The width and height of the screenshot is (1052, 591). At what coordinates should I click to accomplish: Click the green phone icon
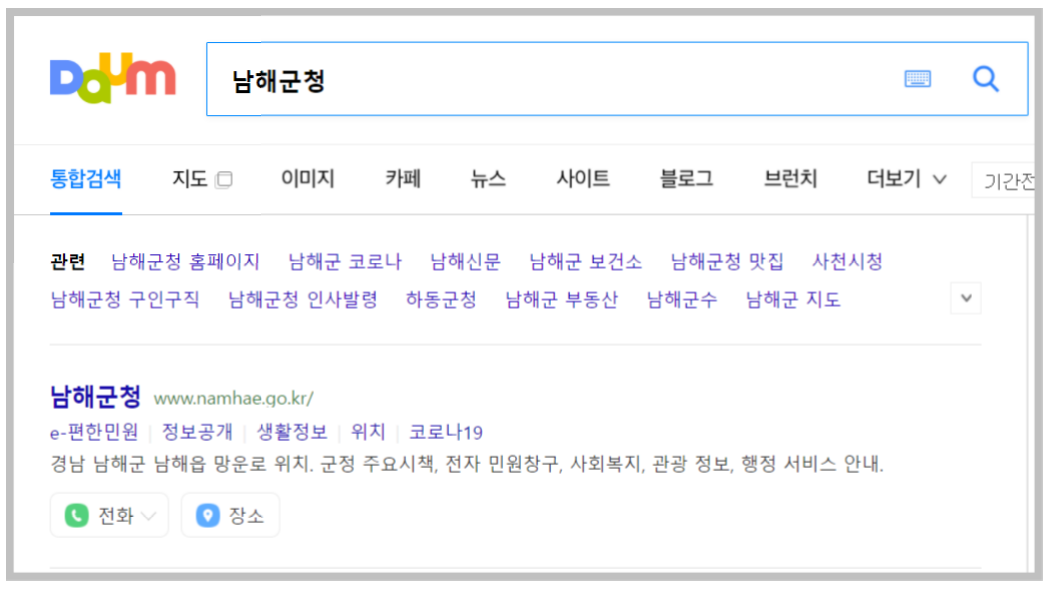pos(76,515)
